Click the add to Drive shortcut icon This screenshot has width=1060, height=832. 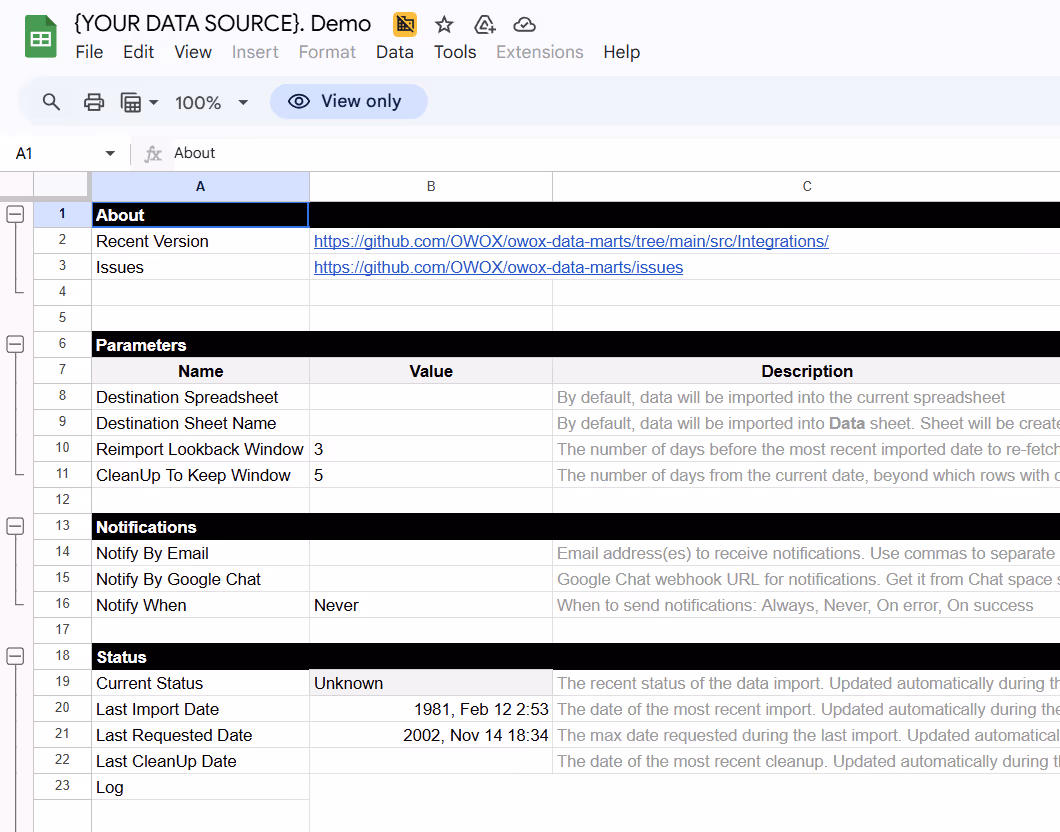pyautogui.click(x=485, y=25)
